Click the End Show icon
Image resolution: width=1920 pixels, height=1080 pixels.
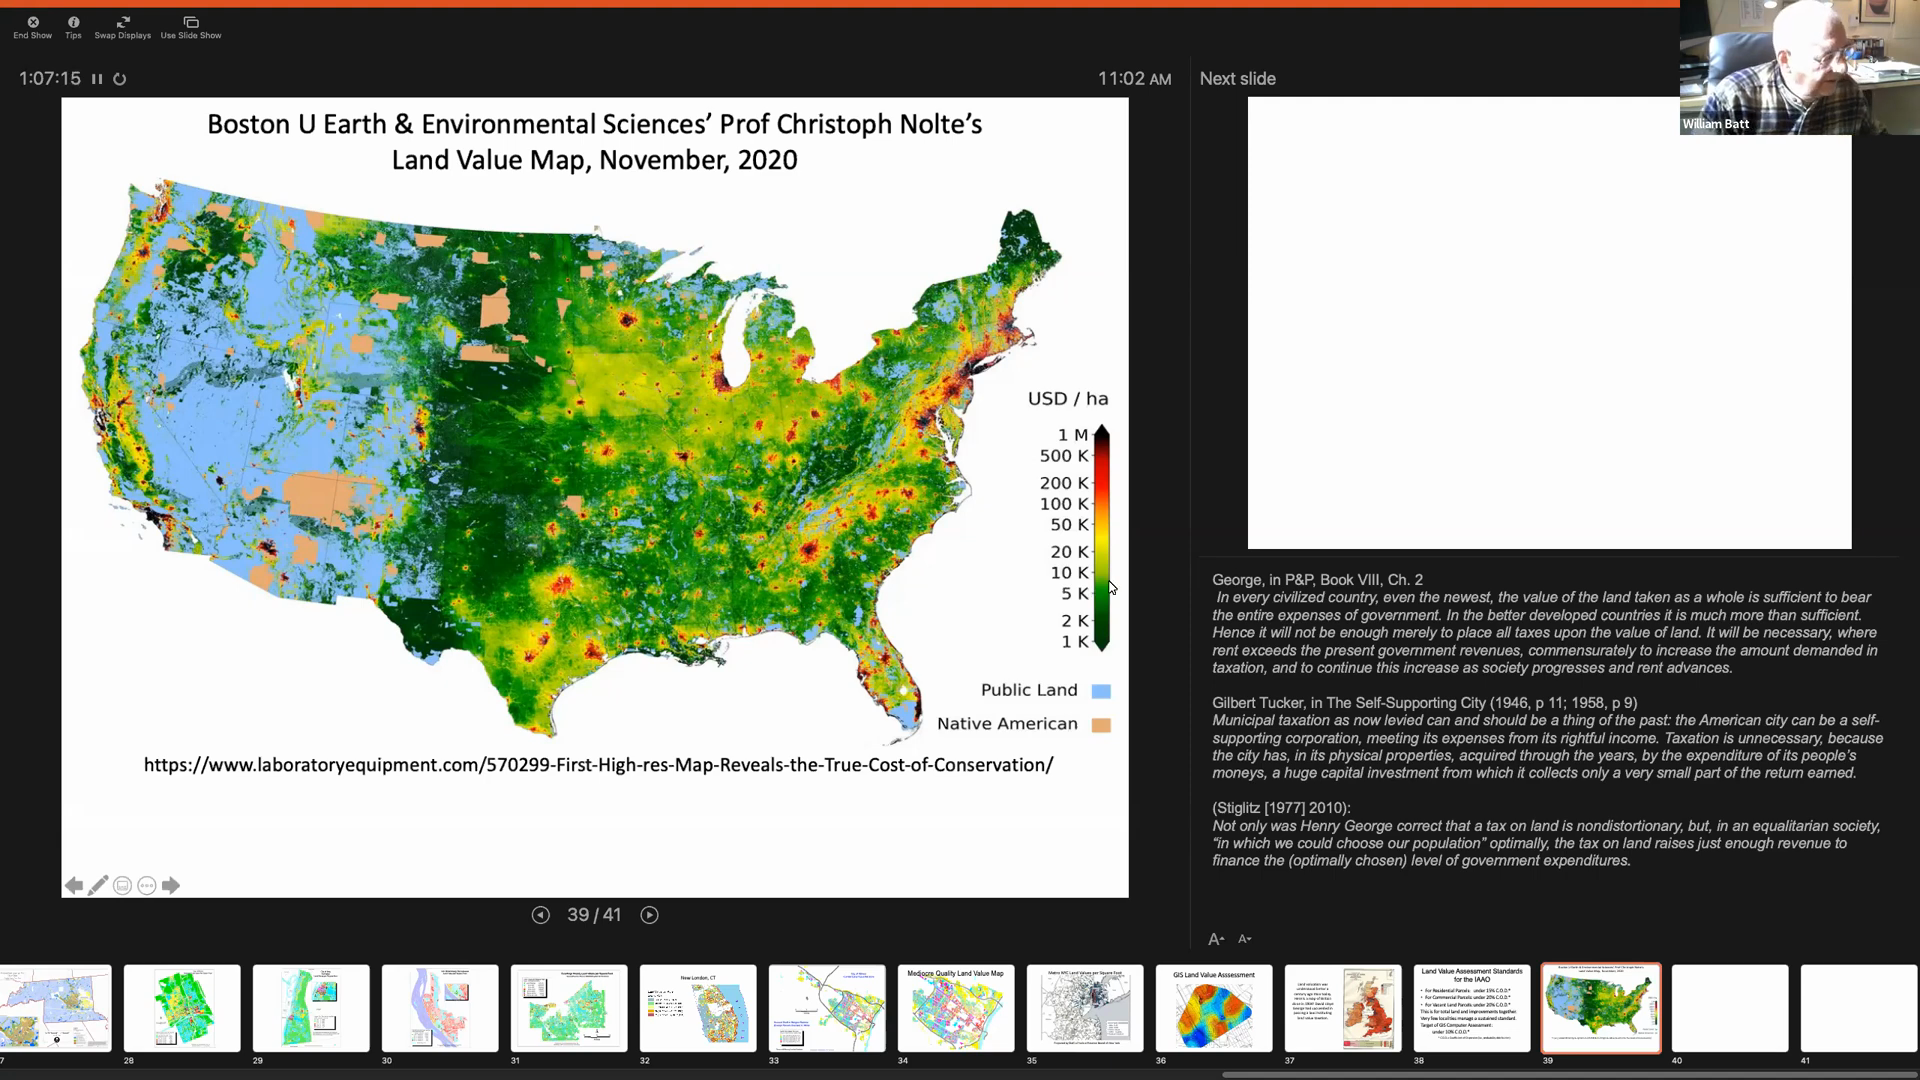click(x=32, y=21)
